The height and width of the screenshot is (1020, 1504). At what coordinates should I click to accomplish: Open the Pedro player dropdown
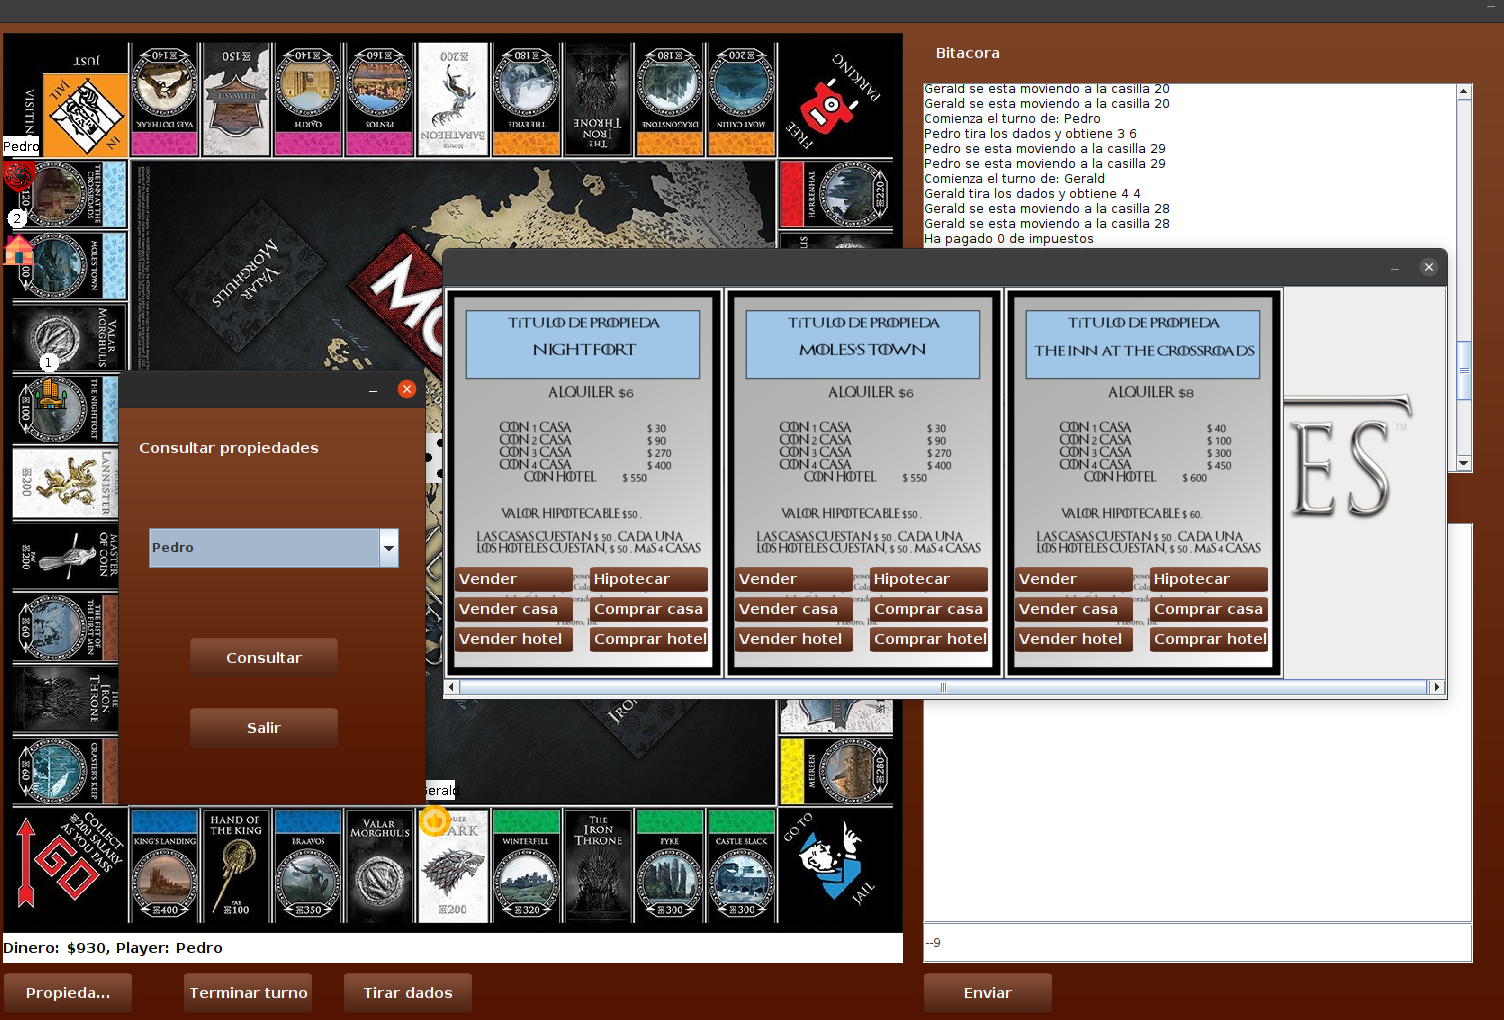click(389, 548)
